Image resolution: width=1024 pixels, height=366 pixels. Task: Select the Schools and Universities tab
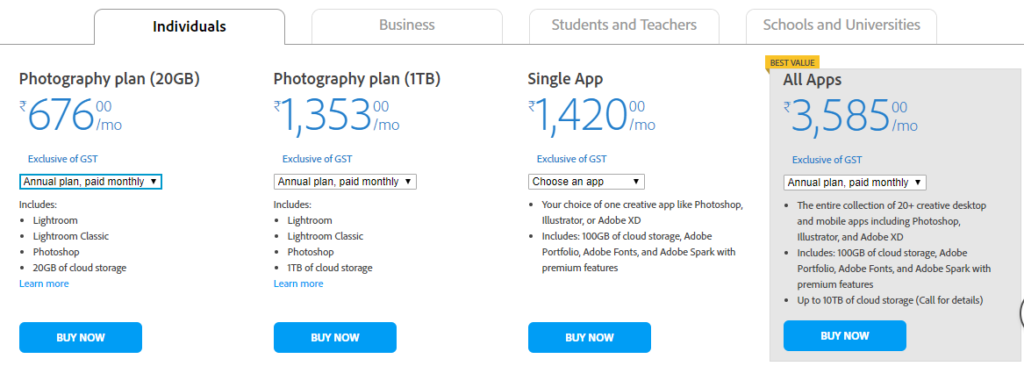pyautogui.click(x=841, y=26)
